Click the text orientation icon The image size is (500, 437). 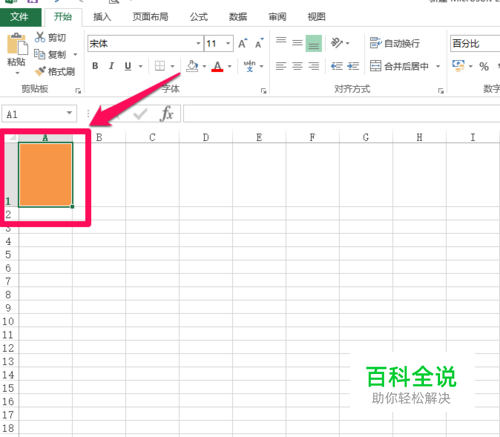point(337,43)
